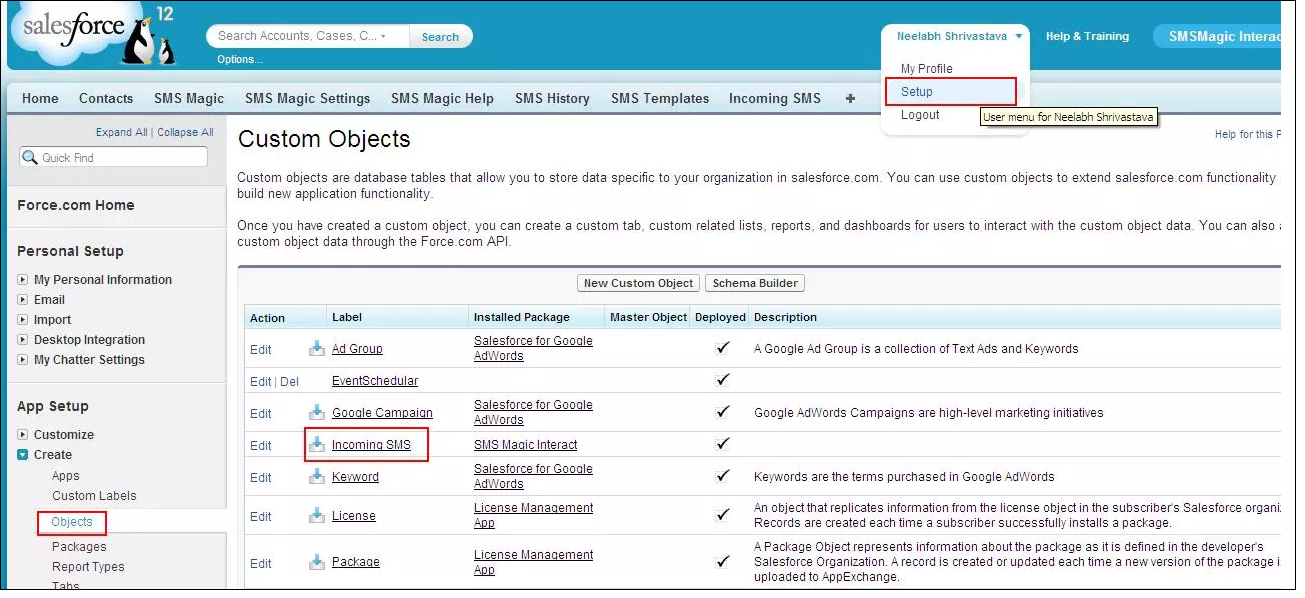
Task: Click the managed package icon beside License
Action: tap(317, 515)
